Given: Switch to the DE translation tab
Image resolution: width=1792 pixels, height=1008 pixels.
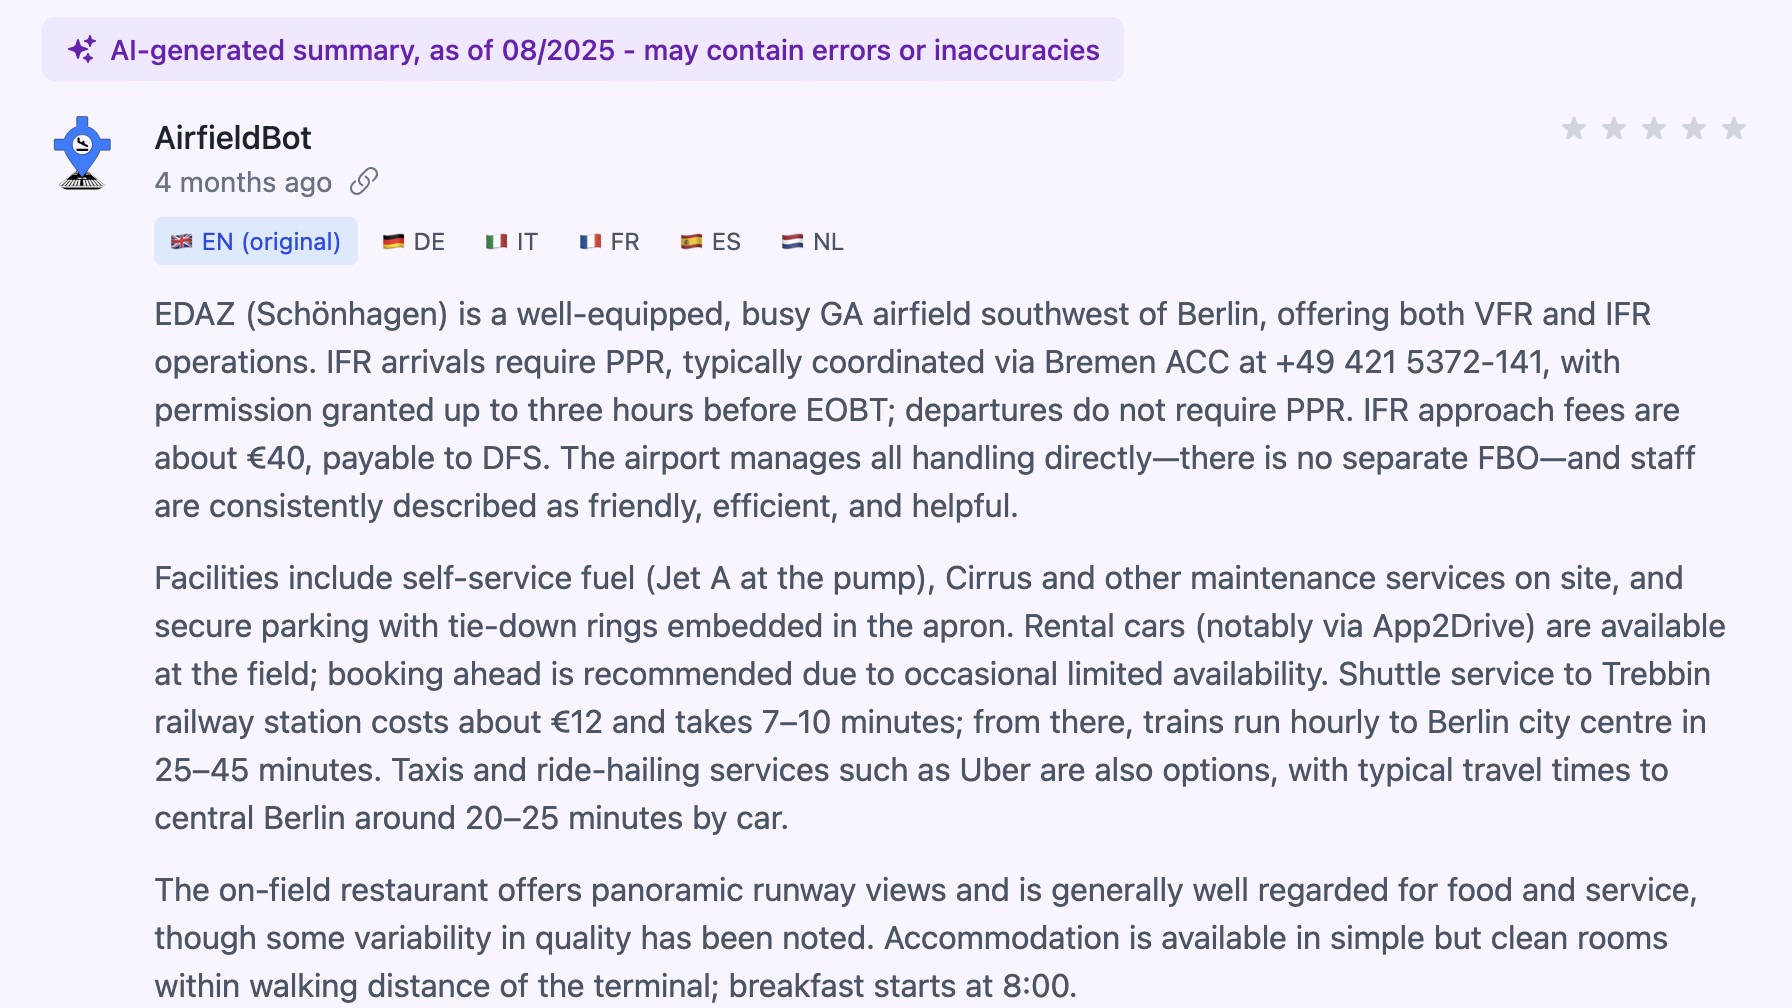Looking at the screenshot, I should click(413, 241).
